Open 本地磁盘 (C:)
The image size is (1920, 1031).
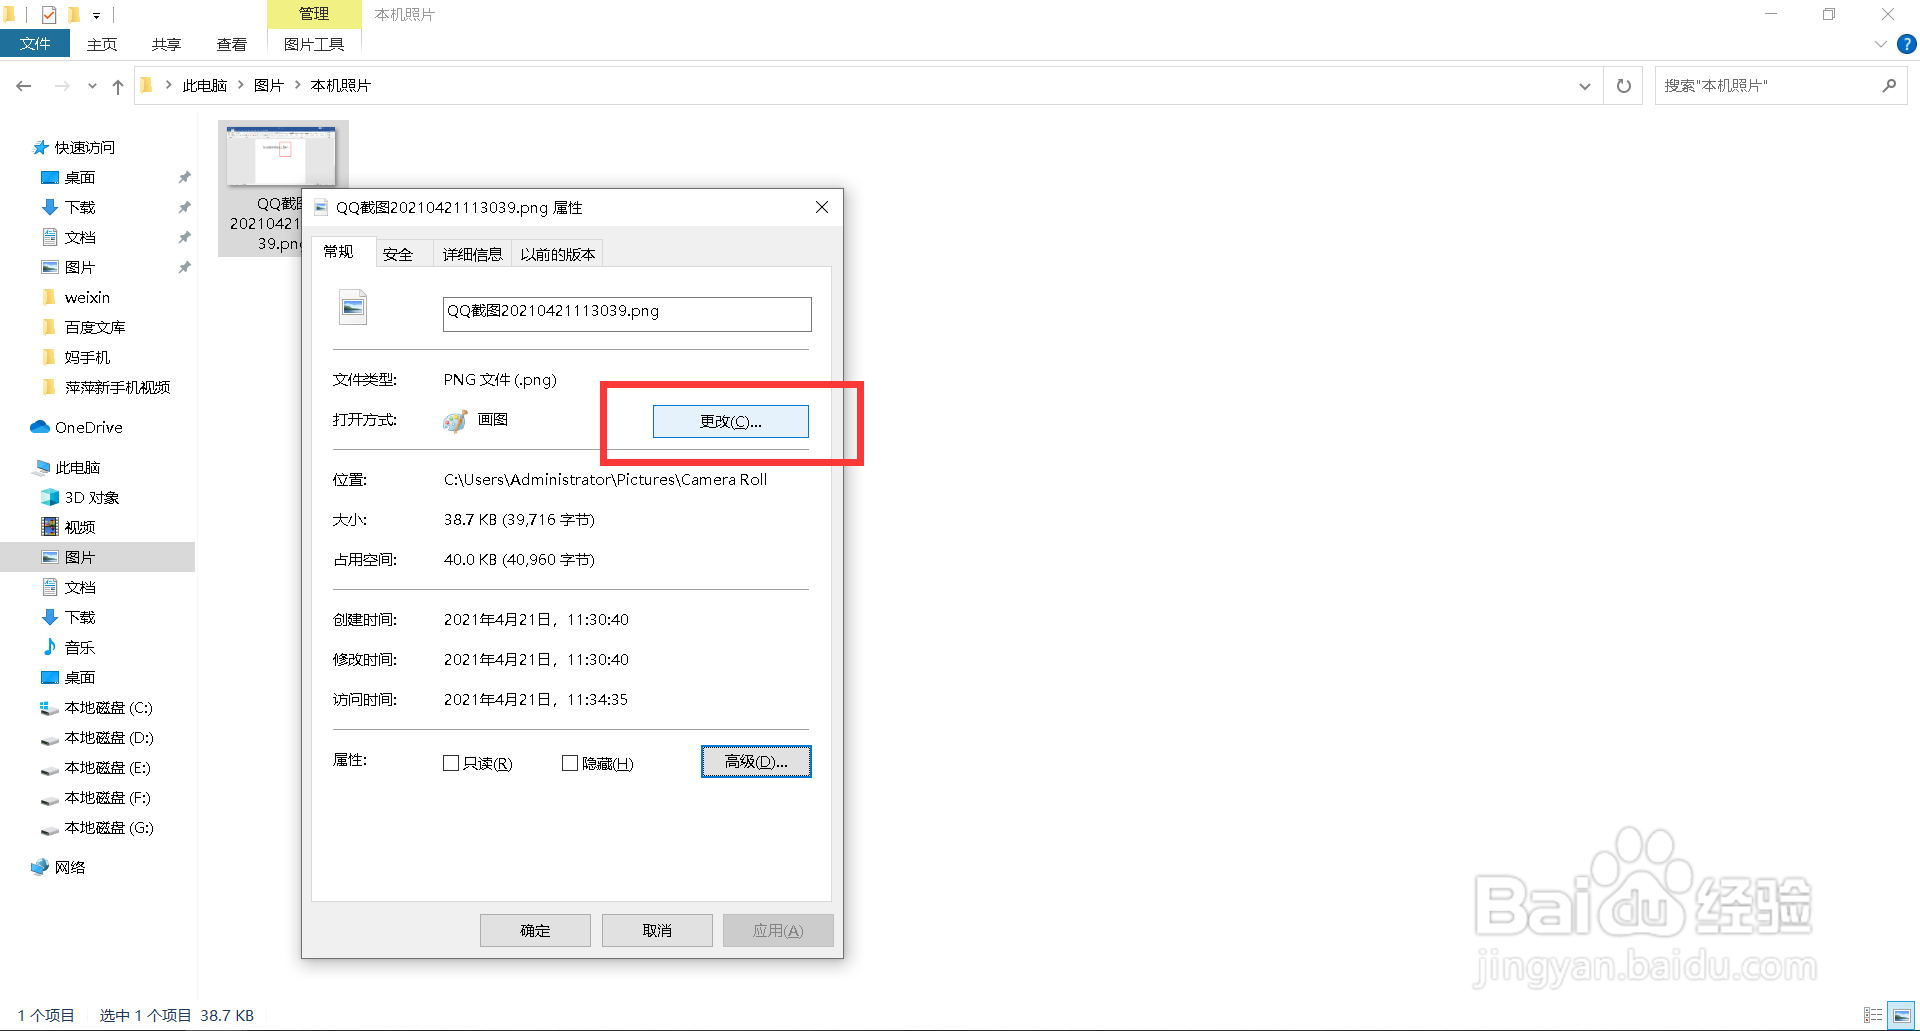click(108, 707)
